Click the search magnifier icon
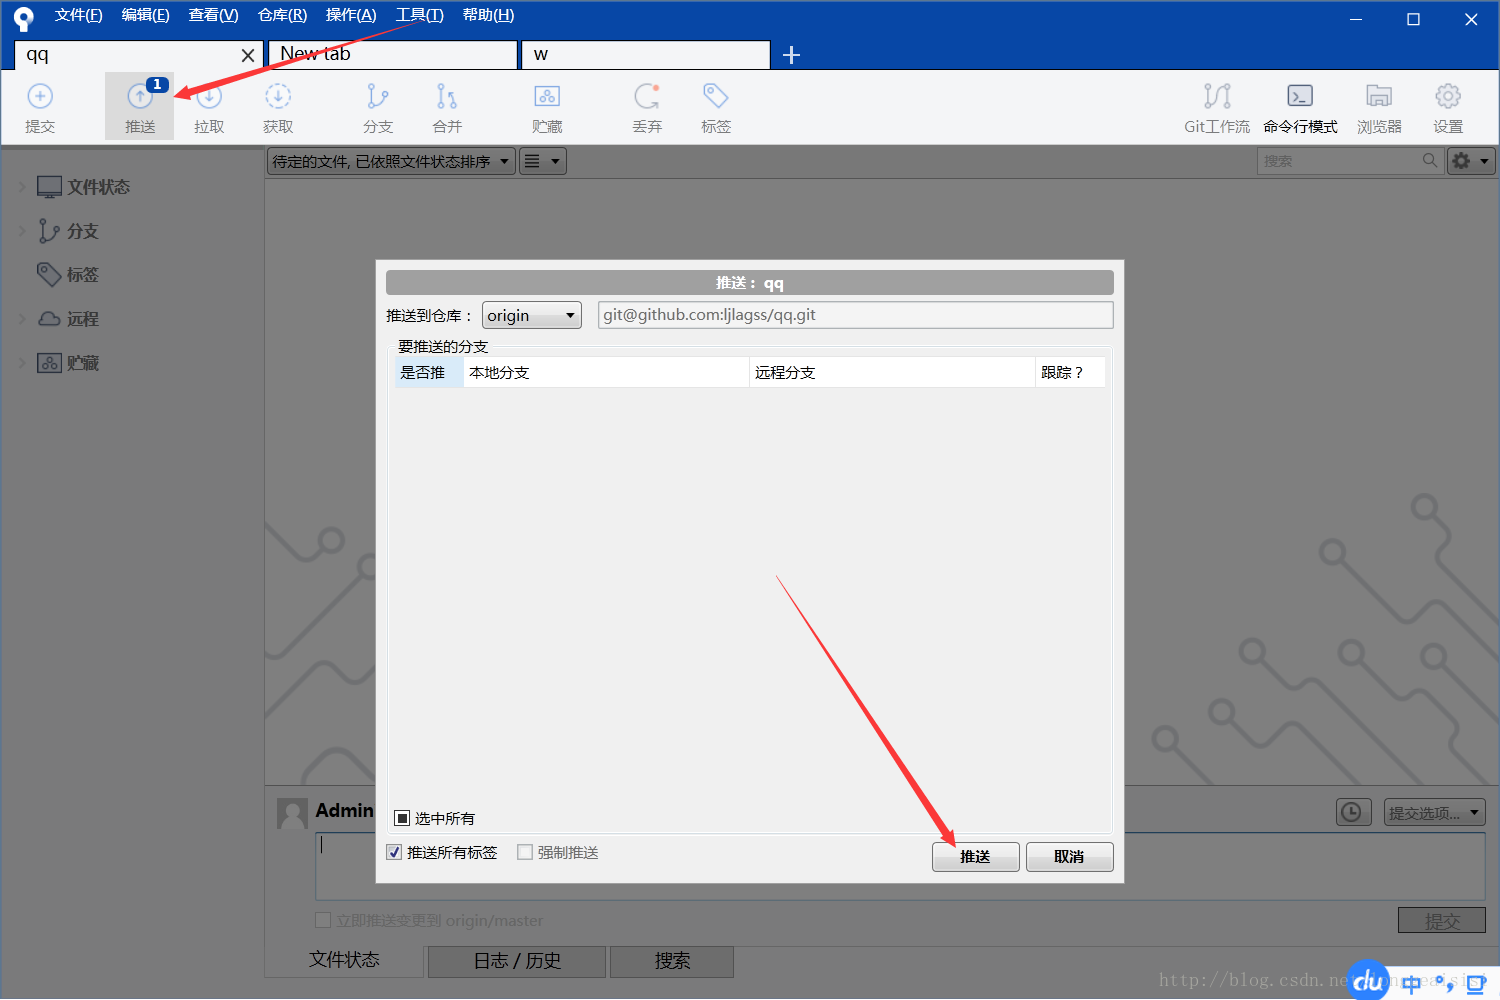1500x1000 pixels. pos(1430,160)
